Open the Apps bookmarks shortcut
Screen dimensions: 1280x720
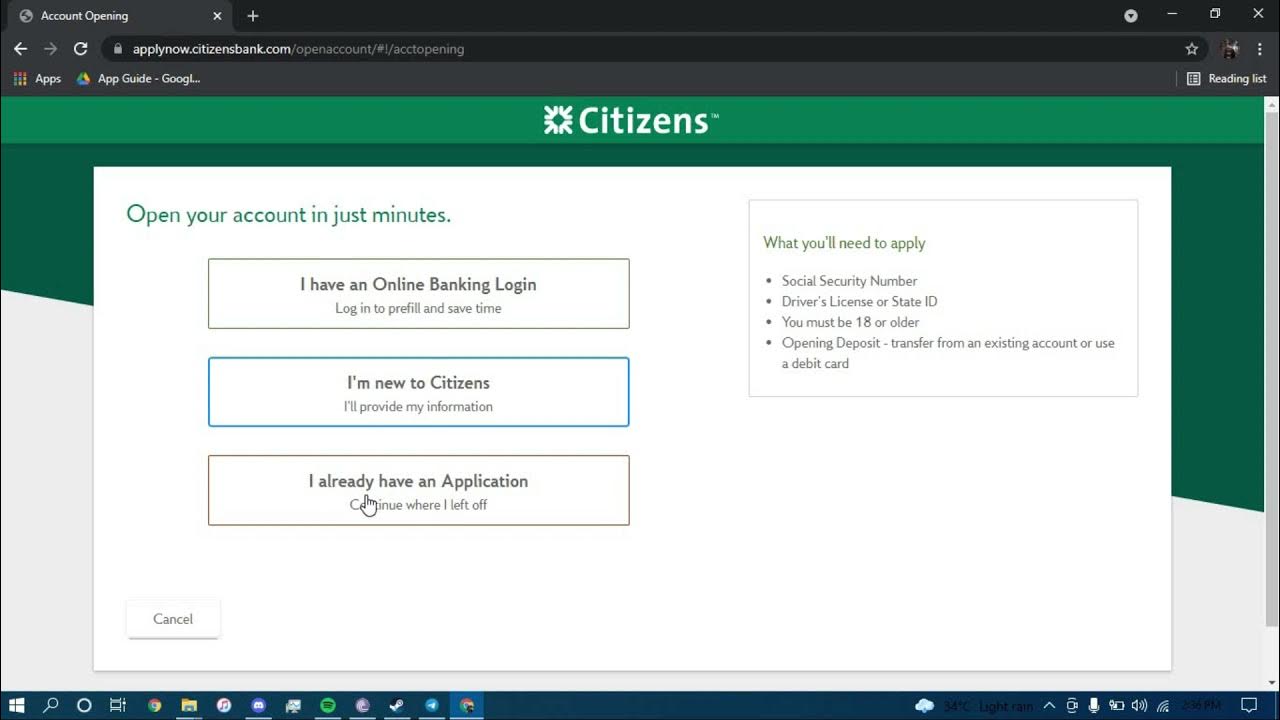pyautogui.click(x=37, y=78)
